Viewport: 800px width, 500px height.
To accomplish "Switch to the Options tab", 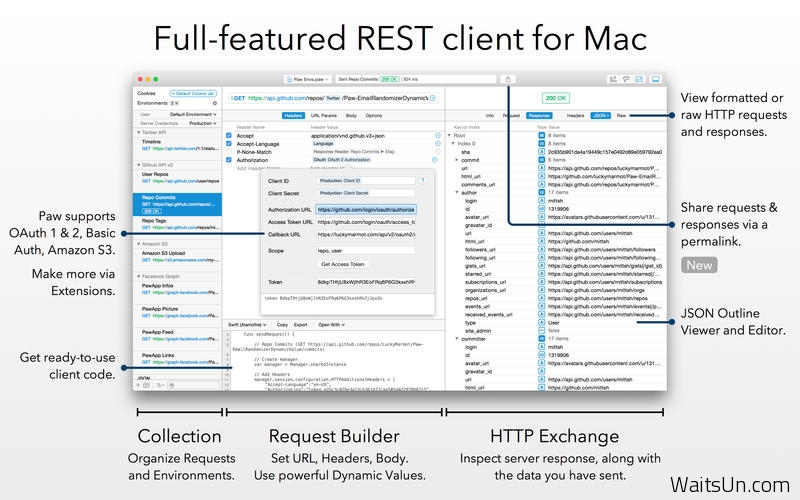I will (x=373, y=116).
